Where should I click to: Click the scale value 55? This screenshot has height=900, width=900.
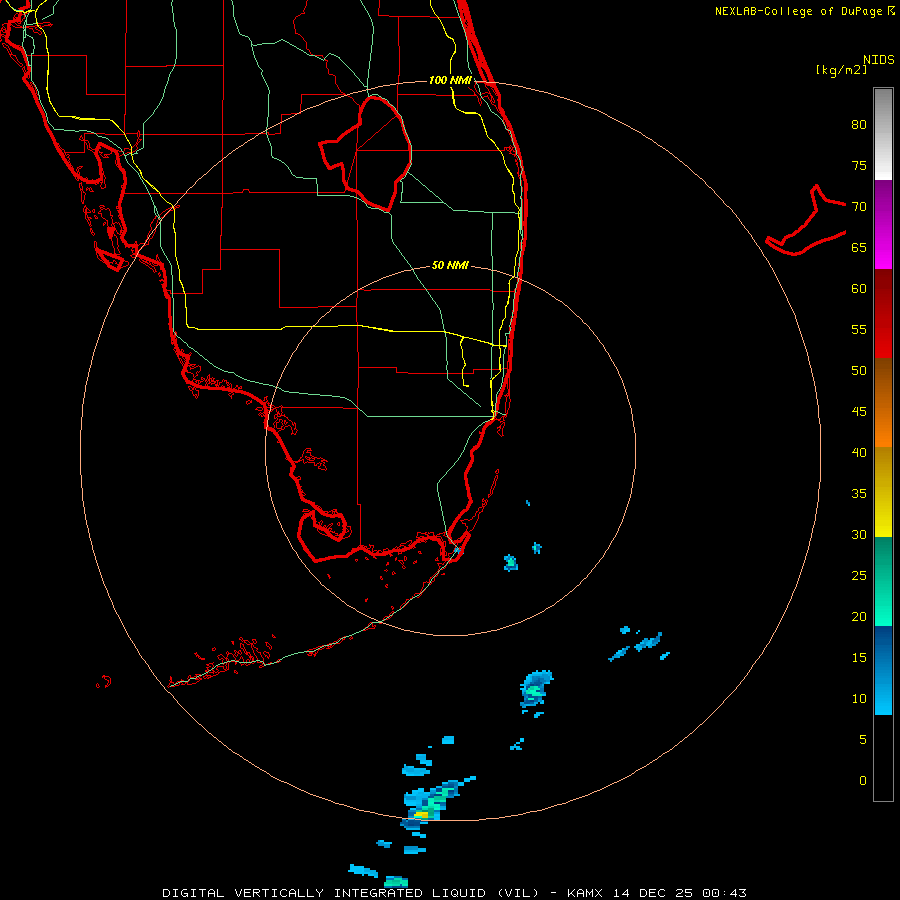click(x=859, y=329)
